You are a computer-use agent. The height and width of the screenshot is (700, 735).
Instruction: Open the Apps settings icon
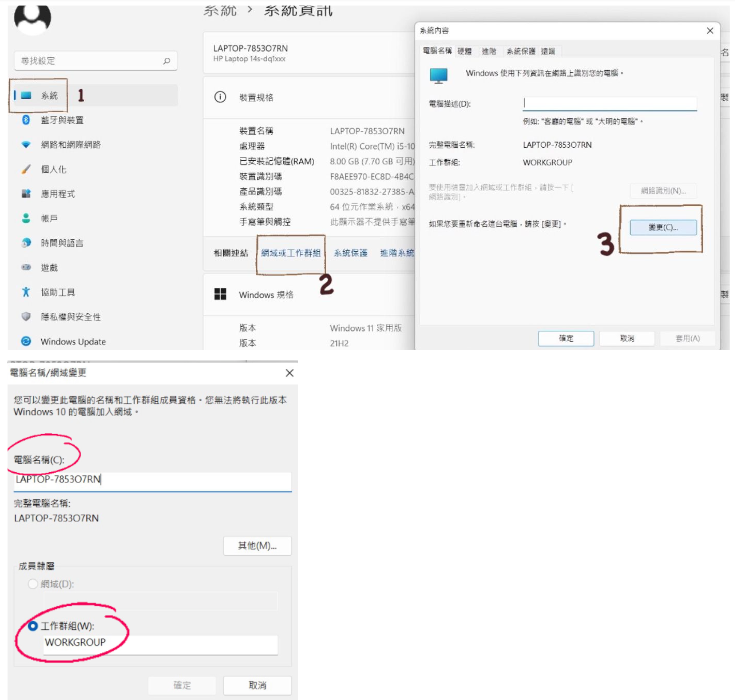(x=26, y=194)
